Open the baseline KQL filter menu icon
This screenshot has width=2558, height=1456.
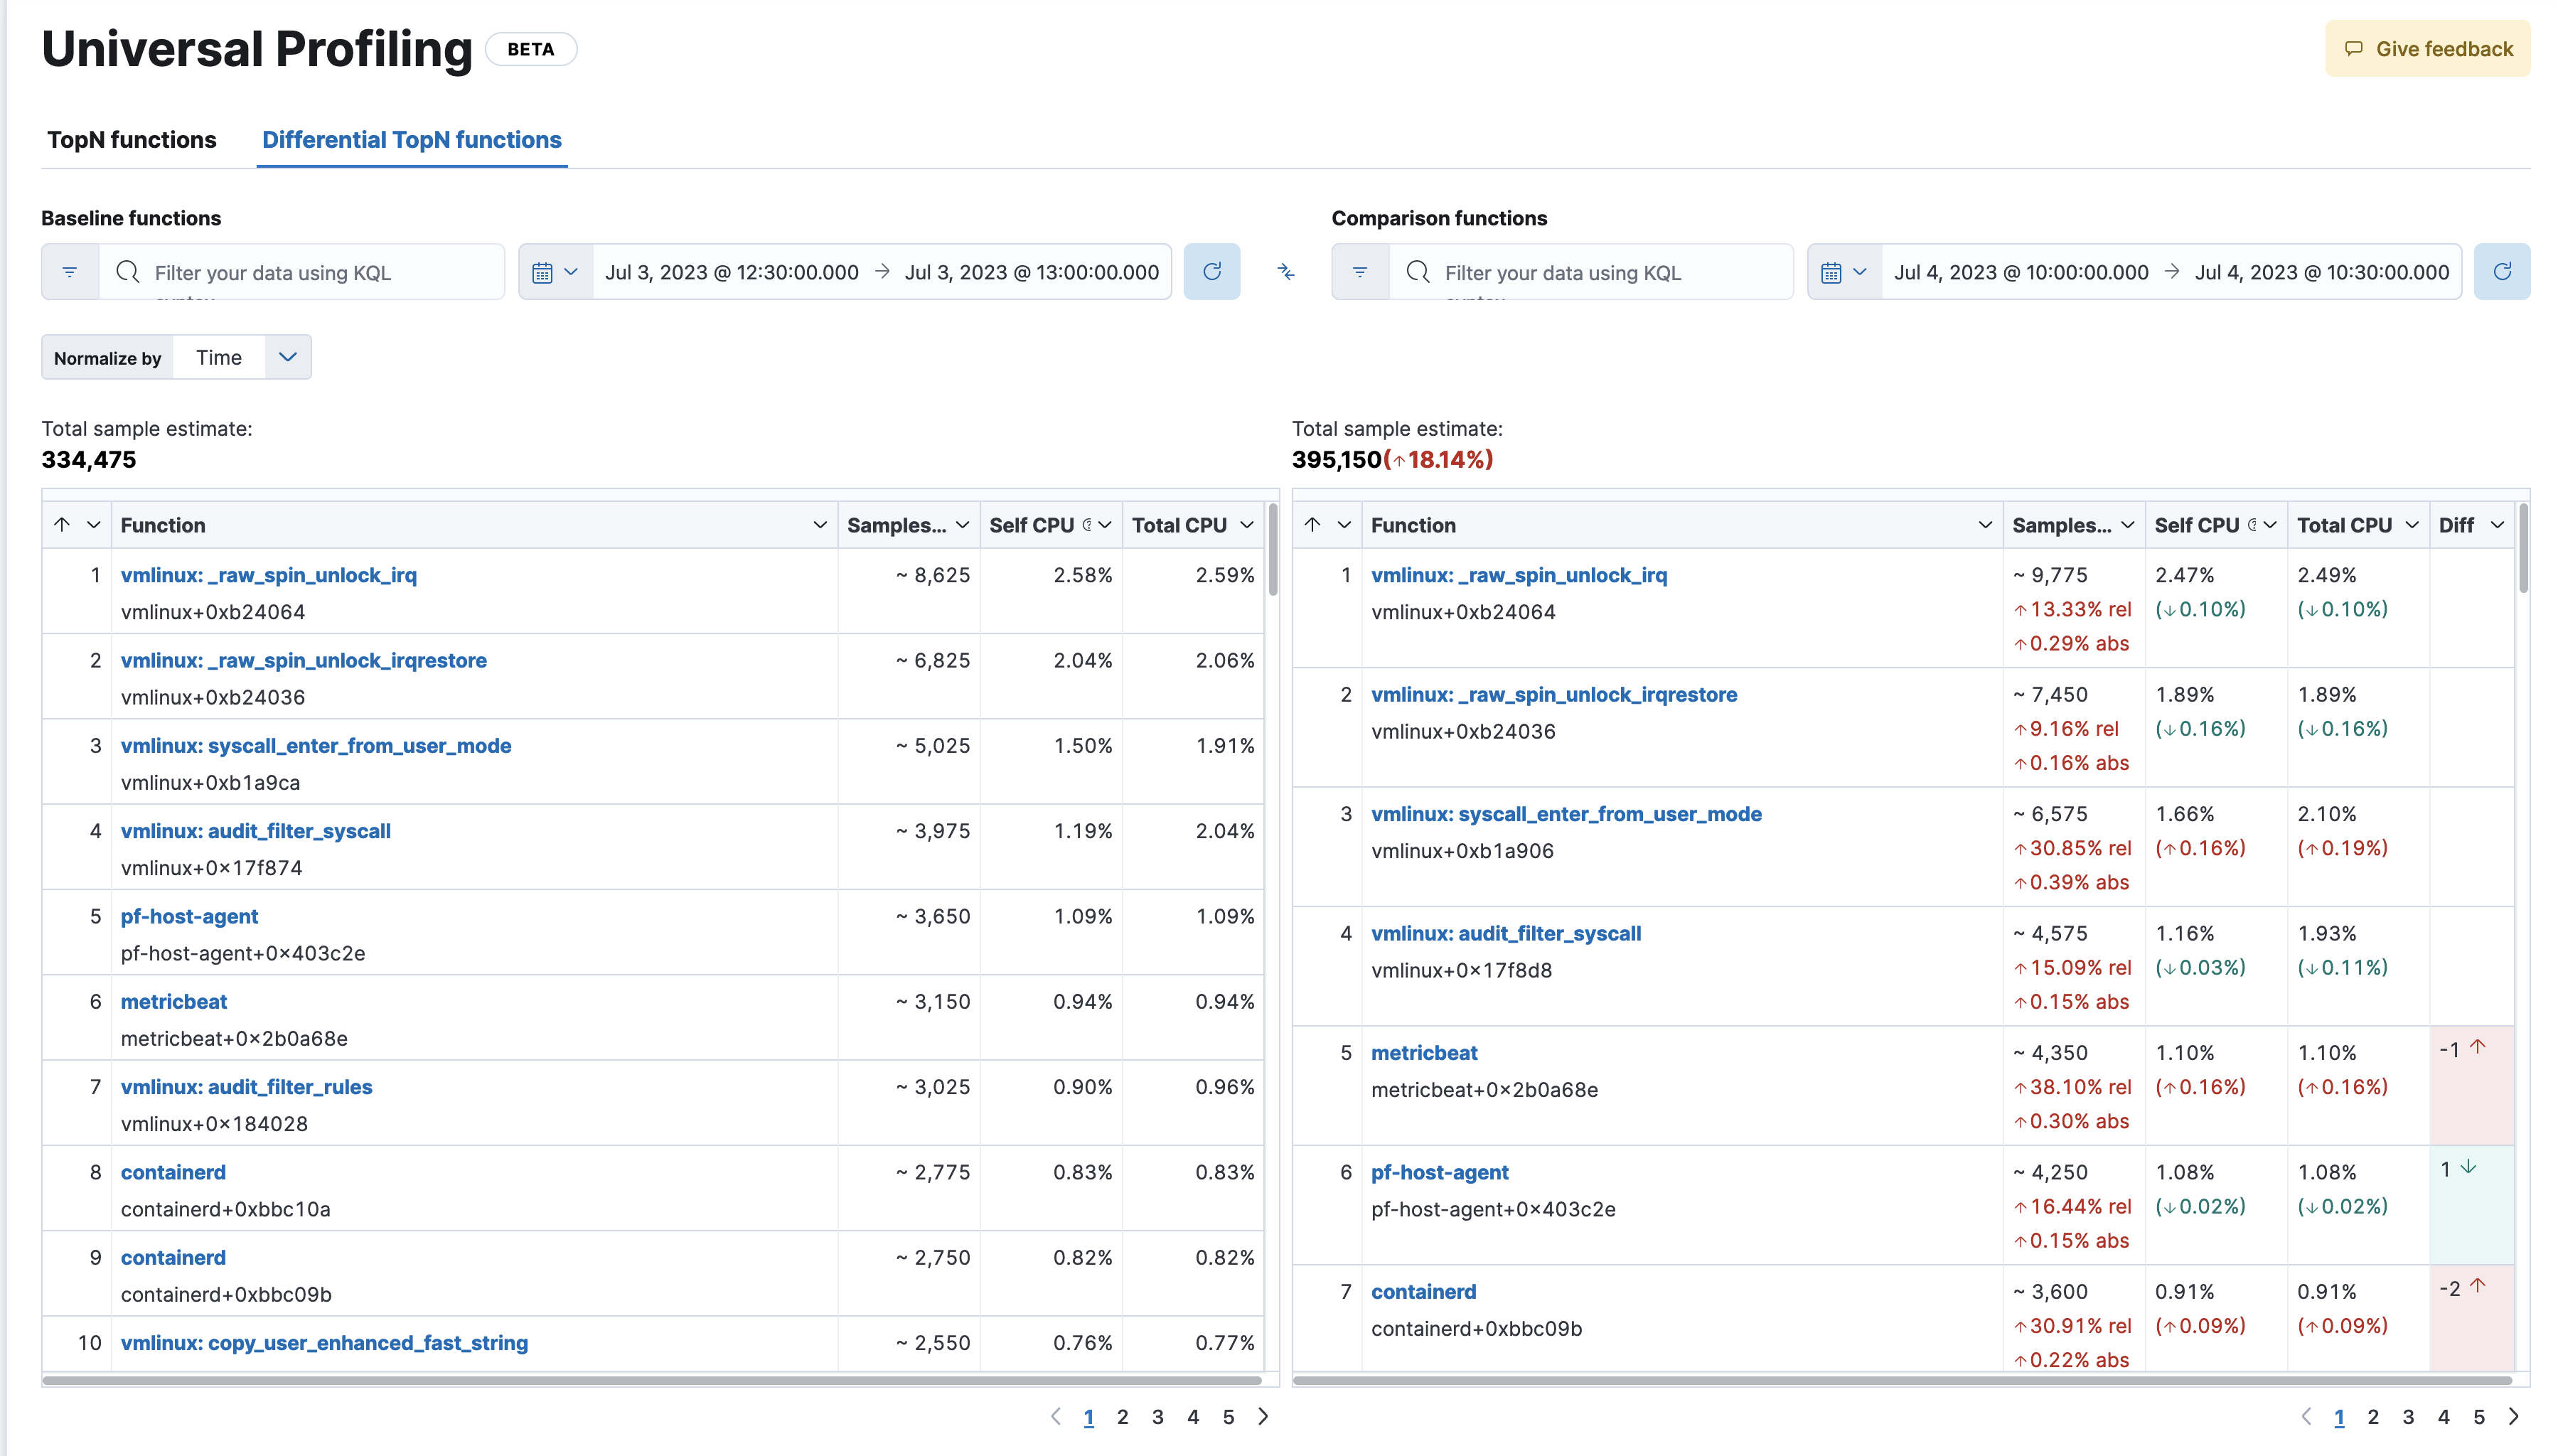pyautogui.click(x=70, y=272)
